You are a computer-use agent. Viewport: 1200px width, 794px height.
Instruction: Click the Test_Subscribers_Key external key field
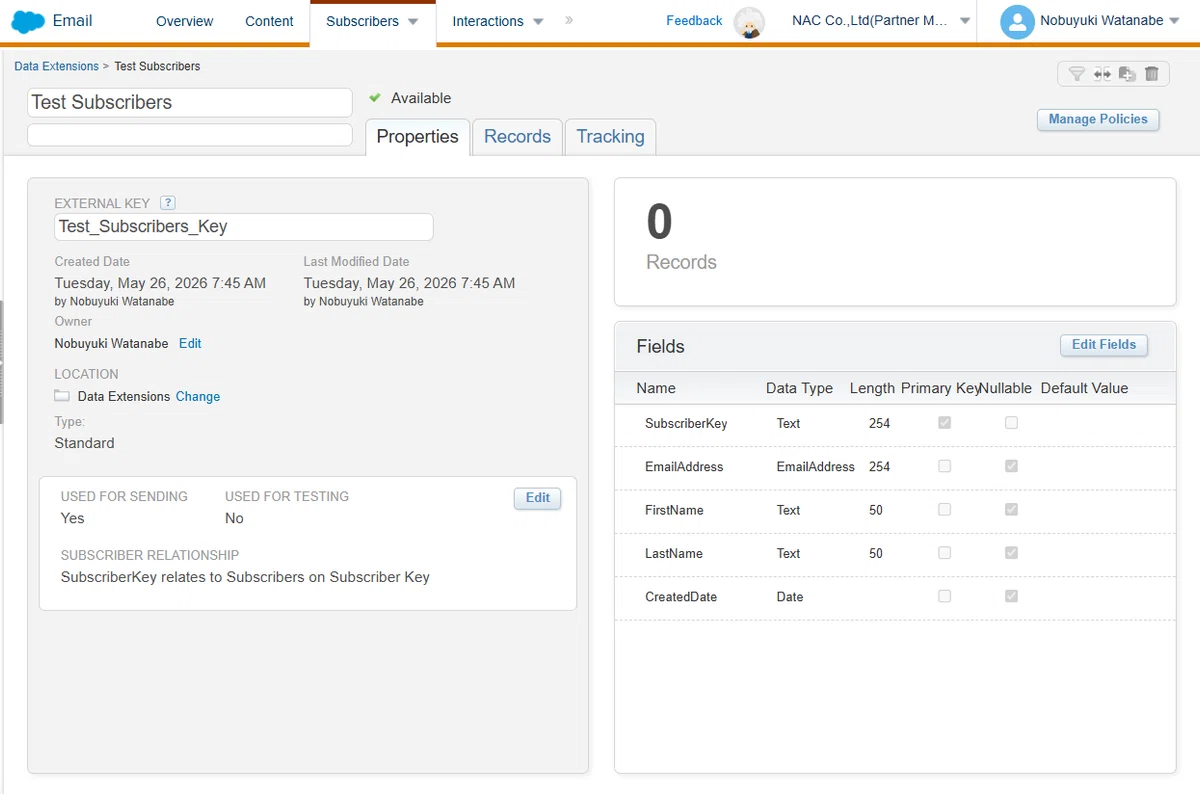click(x=244, y=226)
